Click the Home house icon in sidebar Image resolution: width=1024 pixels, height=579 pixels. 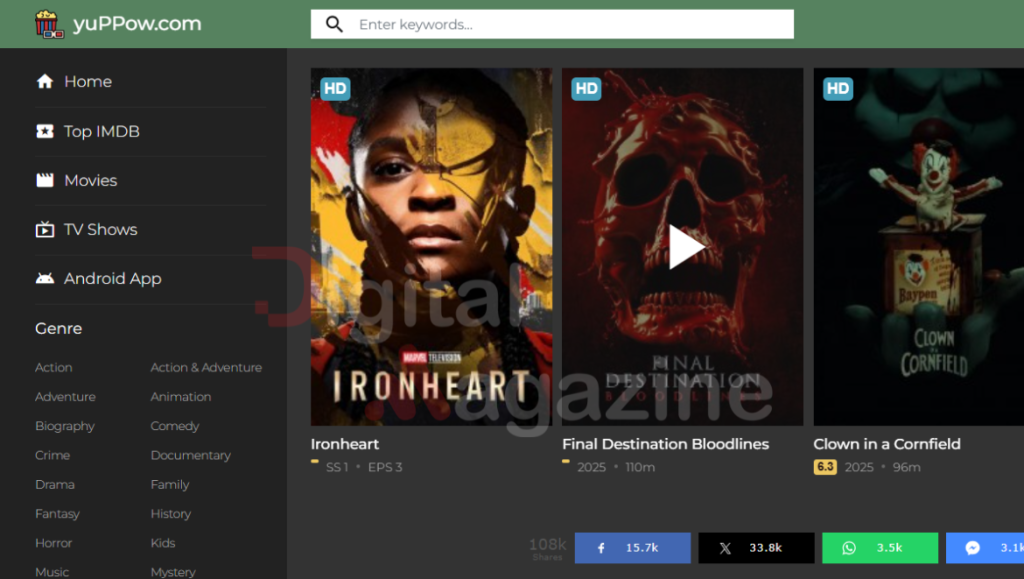[x=44, y=82]
